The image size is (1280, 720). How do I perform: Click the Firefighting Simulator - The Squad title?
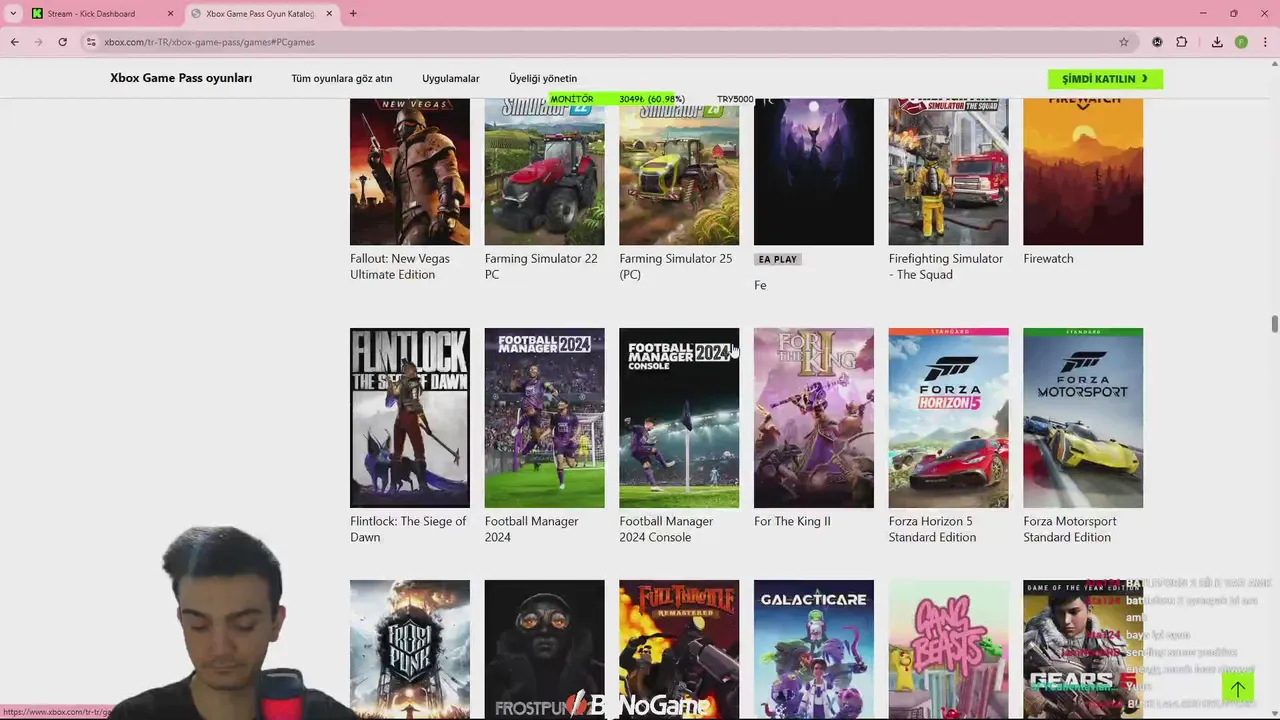(x=946, y=266)
